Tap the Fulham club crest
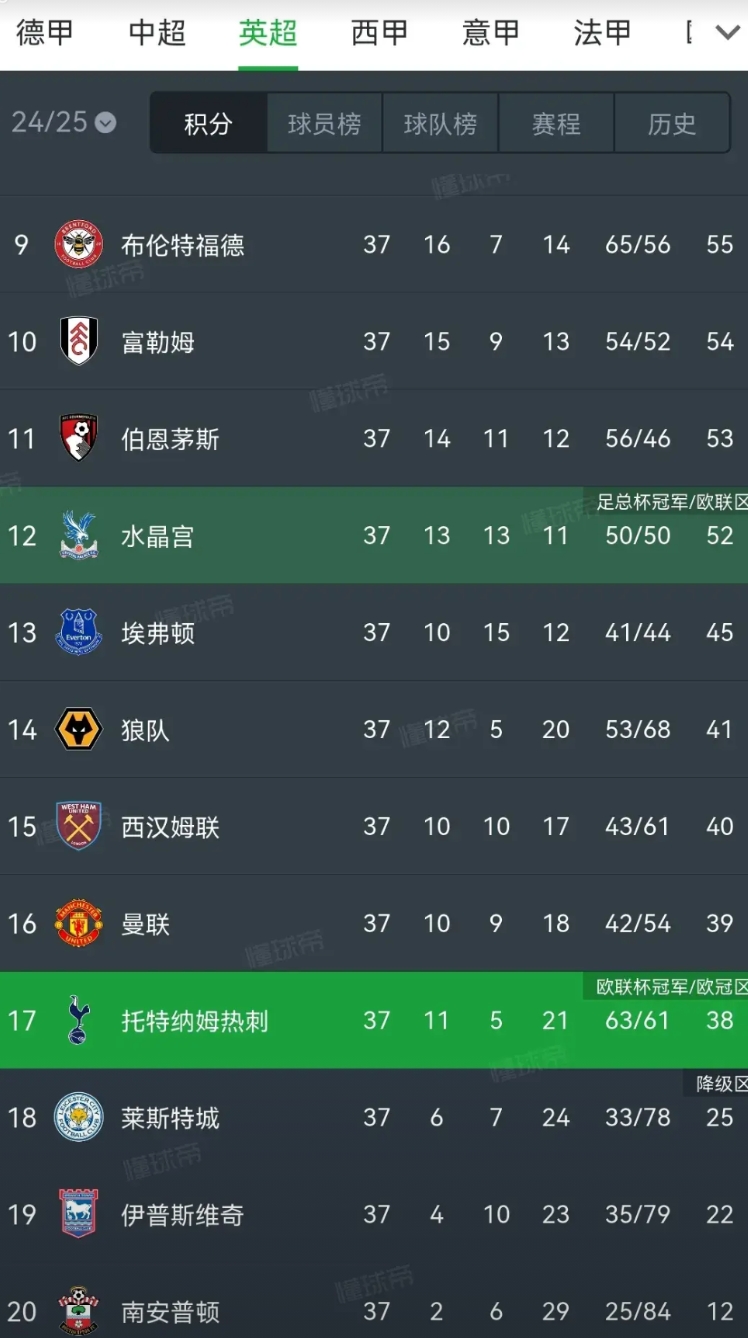Viewport: 748px width, 1338px height. 79,341
